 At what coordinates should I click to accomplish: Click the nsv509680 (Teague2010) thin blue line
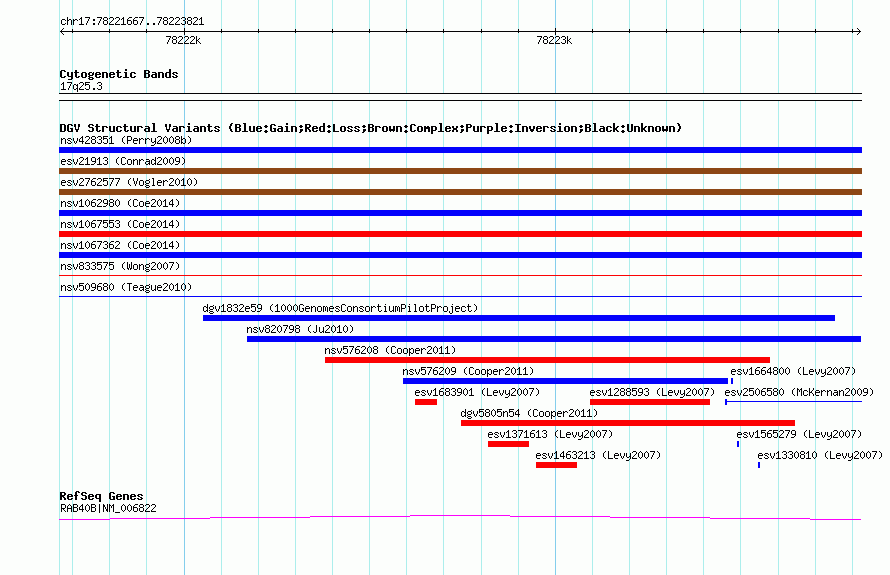(460, 297)
